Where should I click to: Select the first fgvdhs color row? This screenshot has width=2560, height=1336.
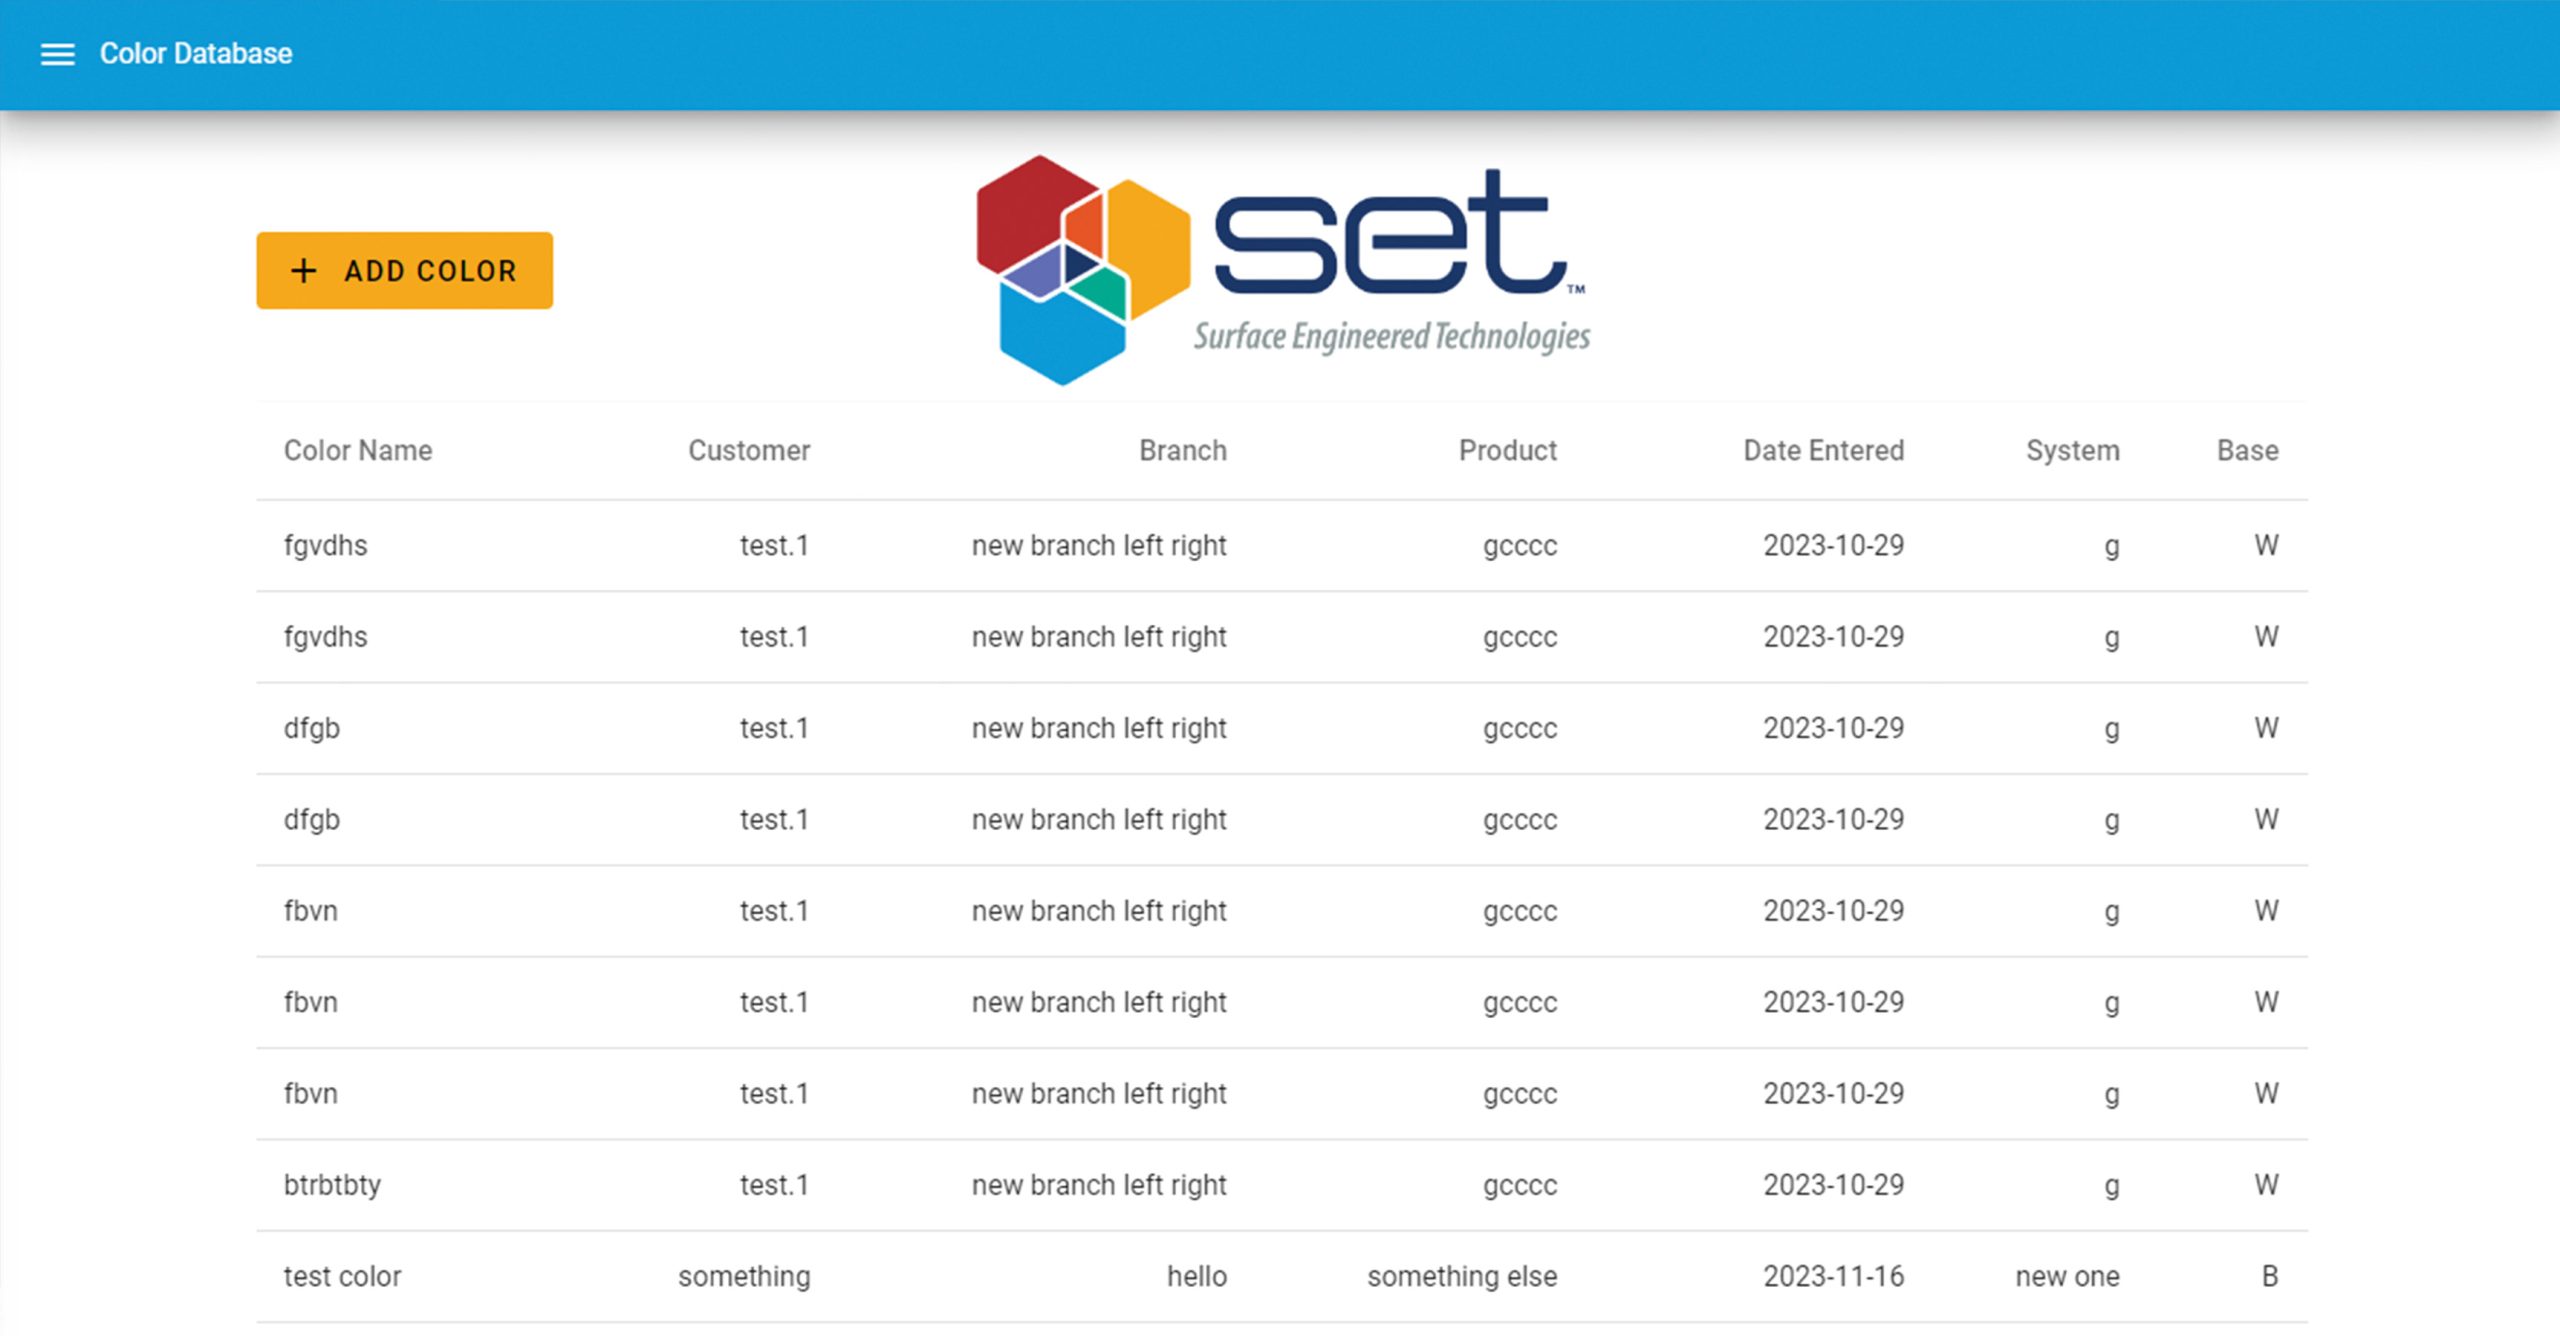(326, 546)
